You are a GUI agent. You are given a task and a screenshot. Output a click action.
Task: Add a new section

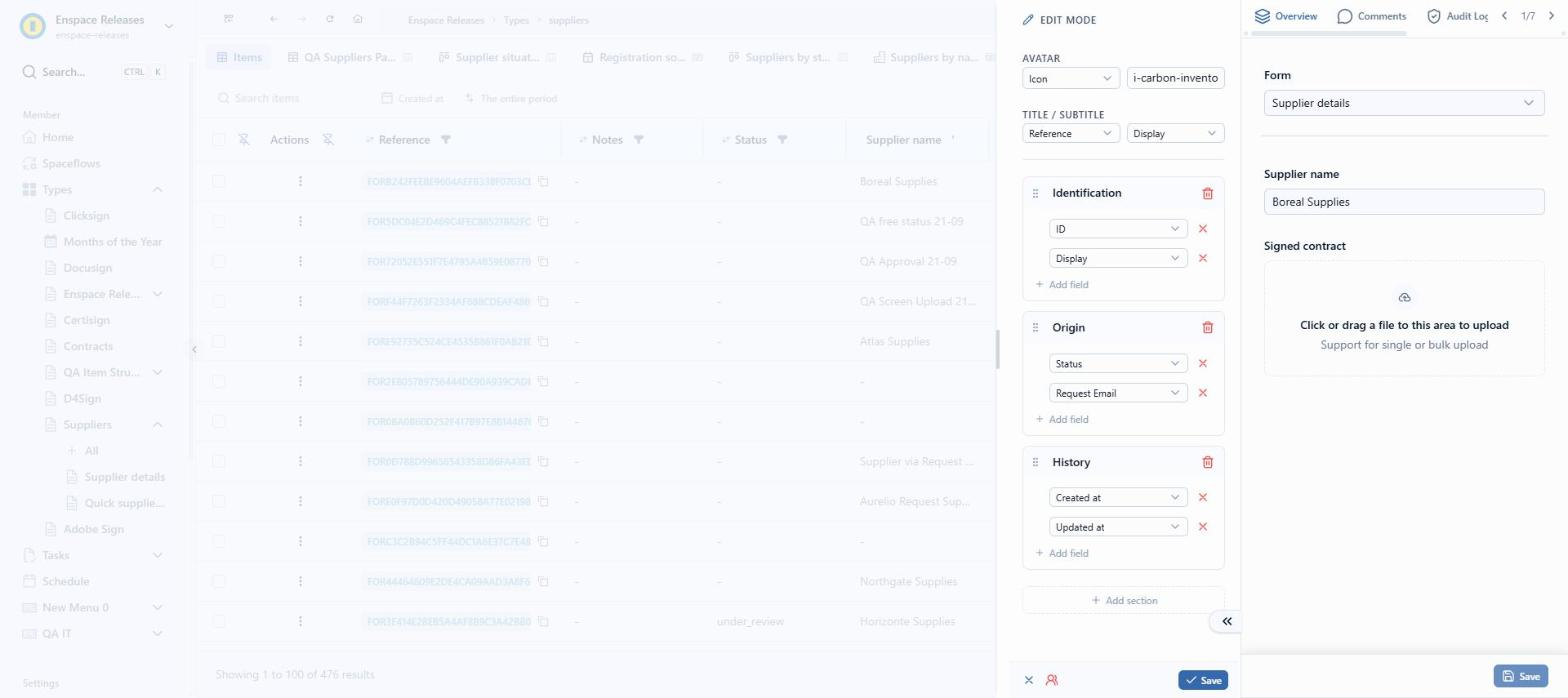pyautogui.click(x=1123, y=600)
